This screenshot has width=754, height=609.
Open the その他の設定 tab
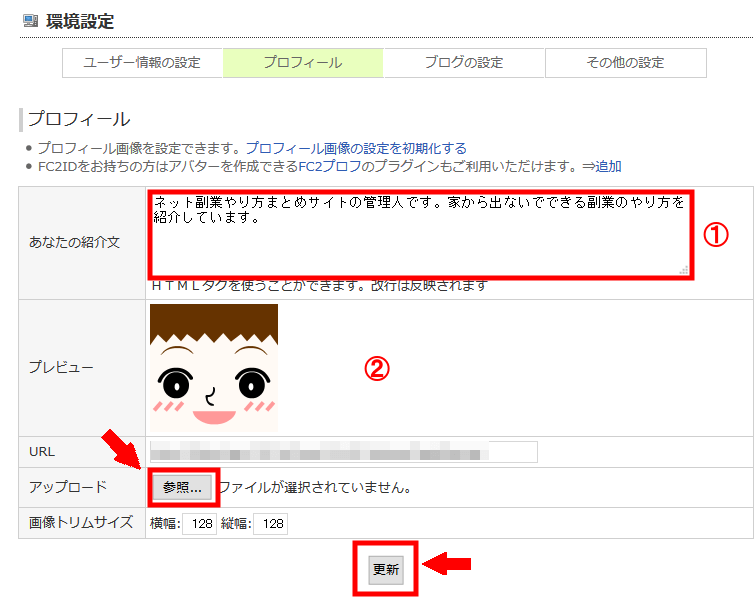(626, 63)
